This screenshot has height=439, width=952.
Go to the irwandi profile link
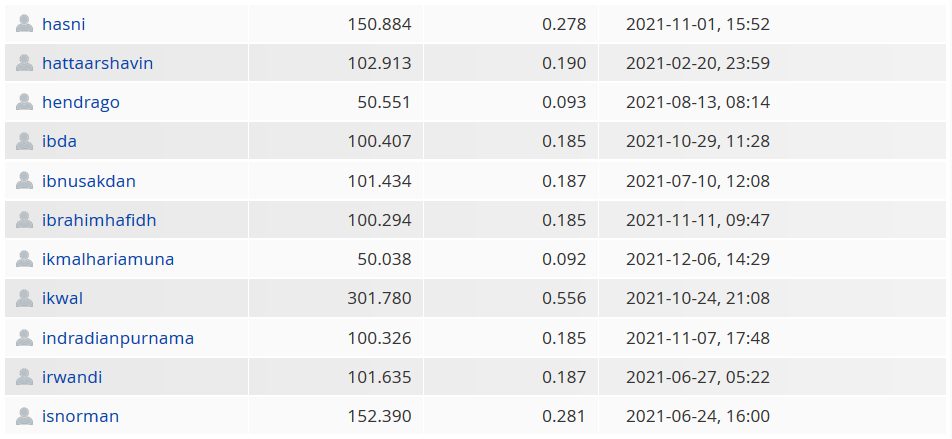72,377
